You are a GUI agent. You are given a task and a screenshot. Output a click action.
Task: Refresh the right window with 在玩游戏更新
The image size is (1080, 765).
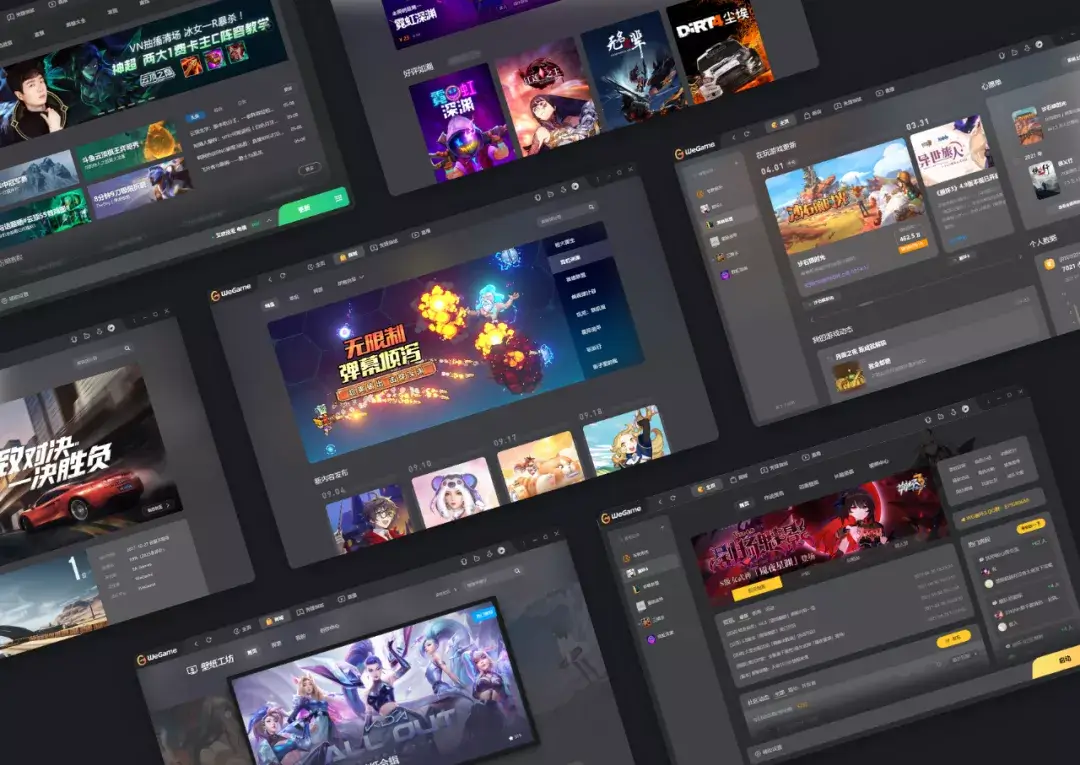(747, 134)
